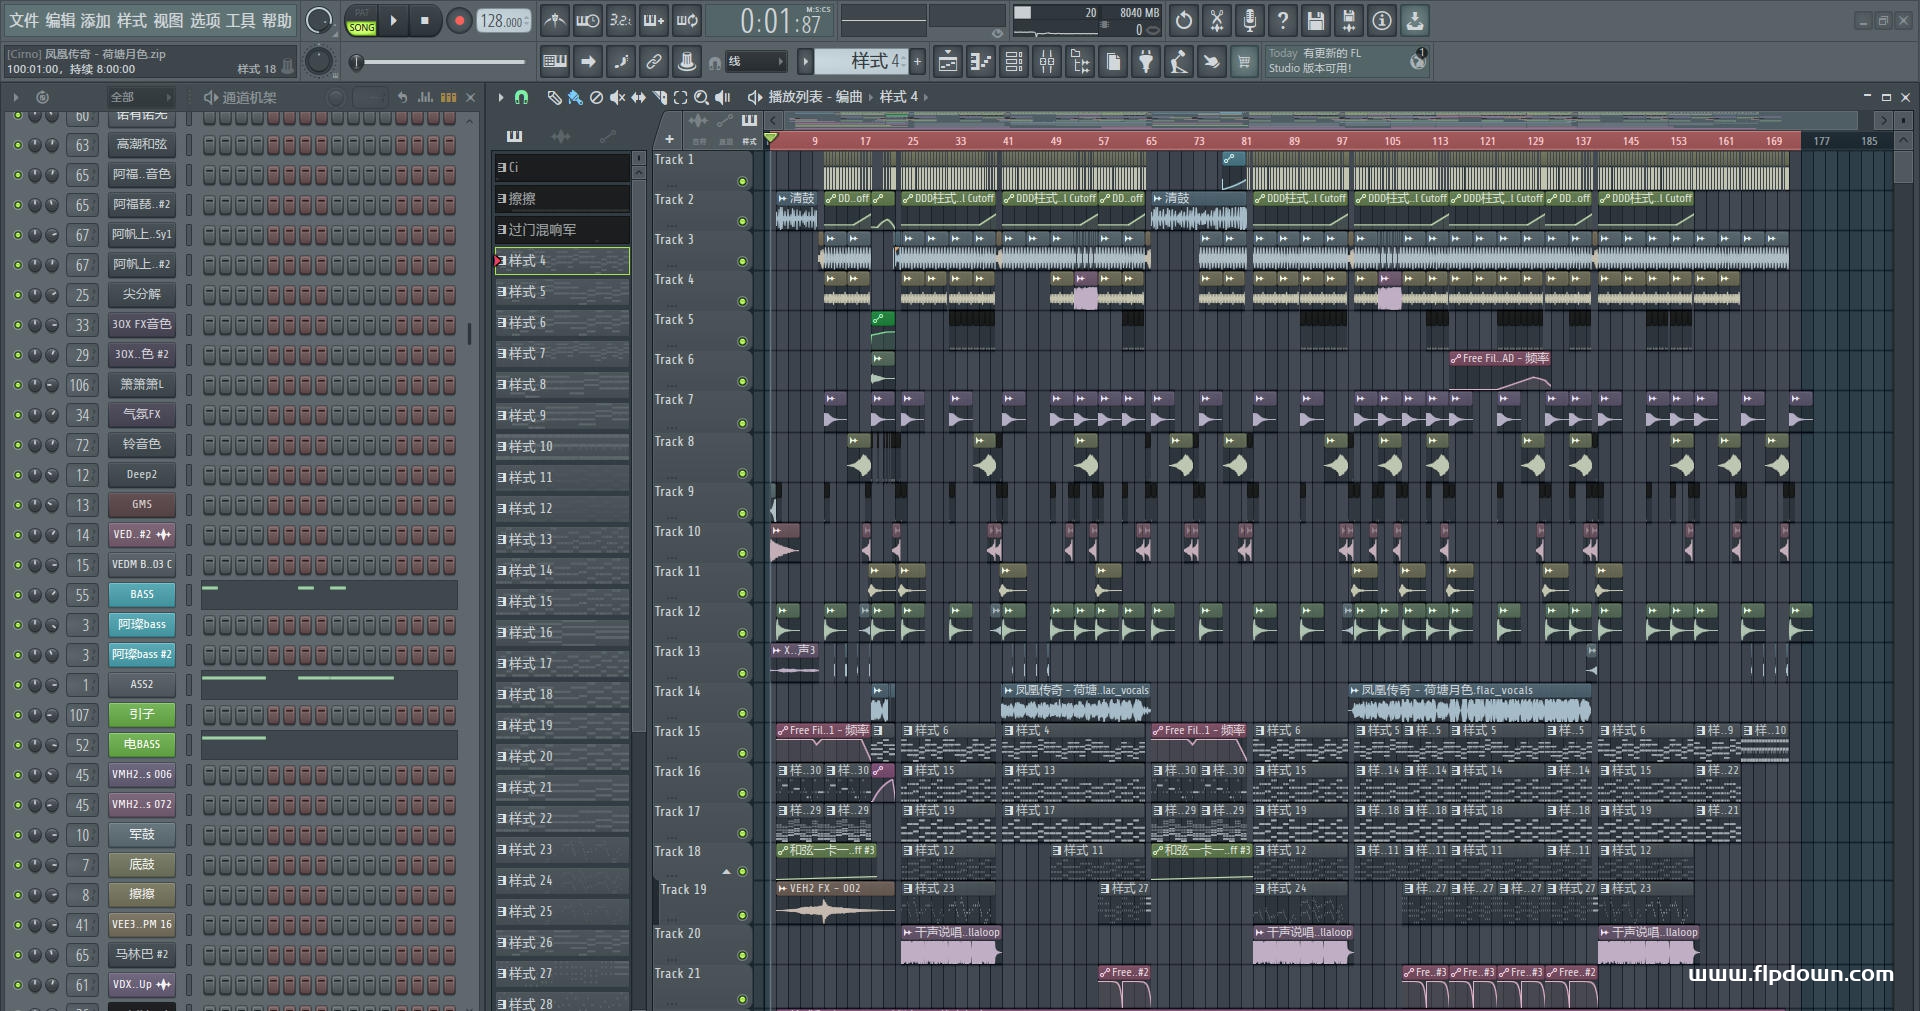Click the metronome icon
Screen dimensions: 1920x1011
(555, 20)
